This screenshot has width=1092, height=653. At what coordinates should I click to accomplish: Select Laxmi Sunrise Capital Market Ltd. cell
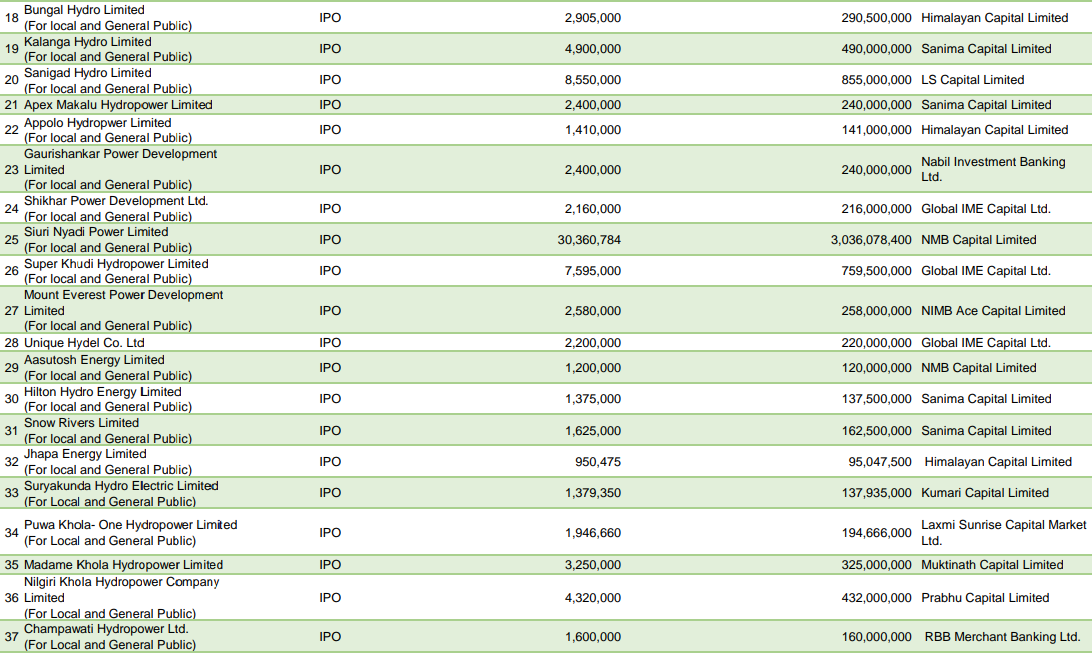click(x=1003, y=532)
